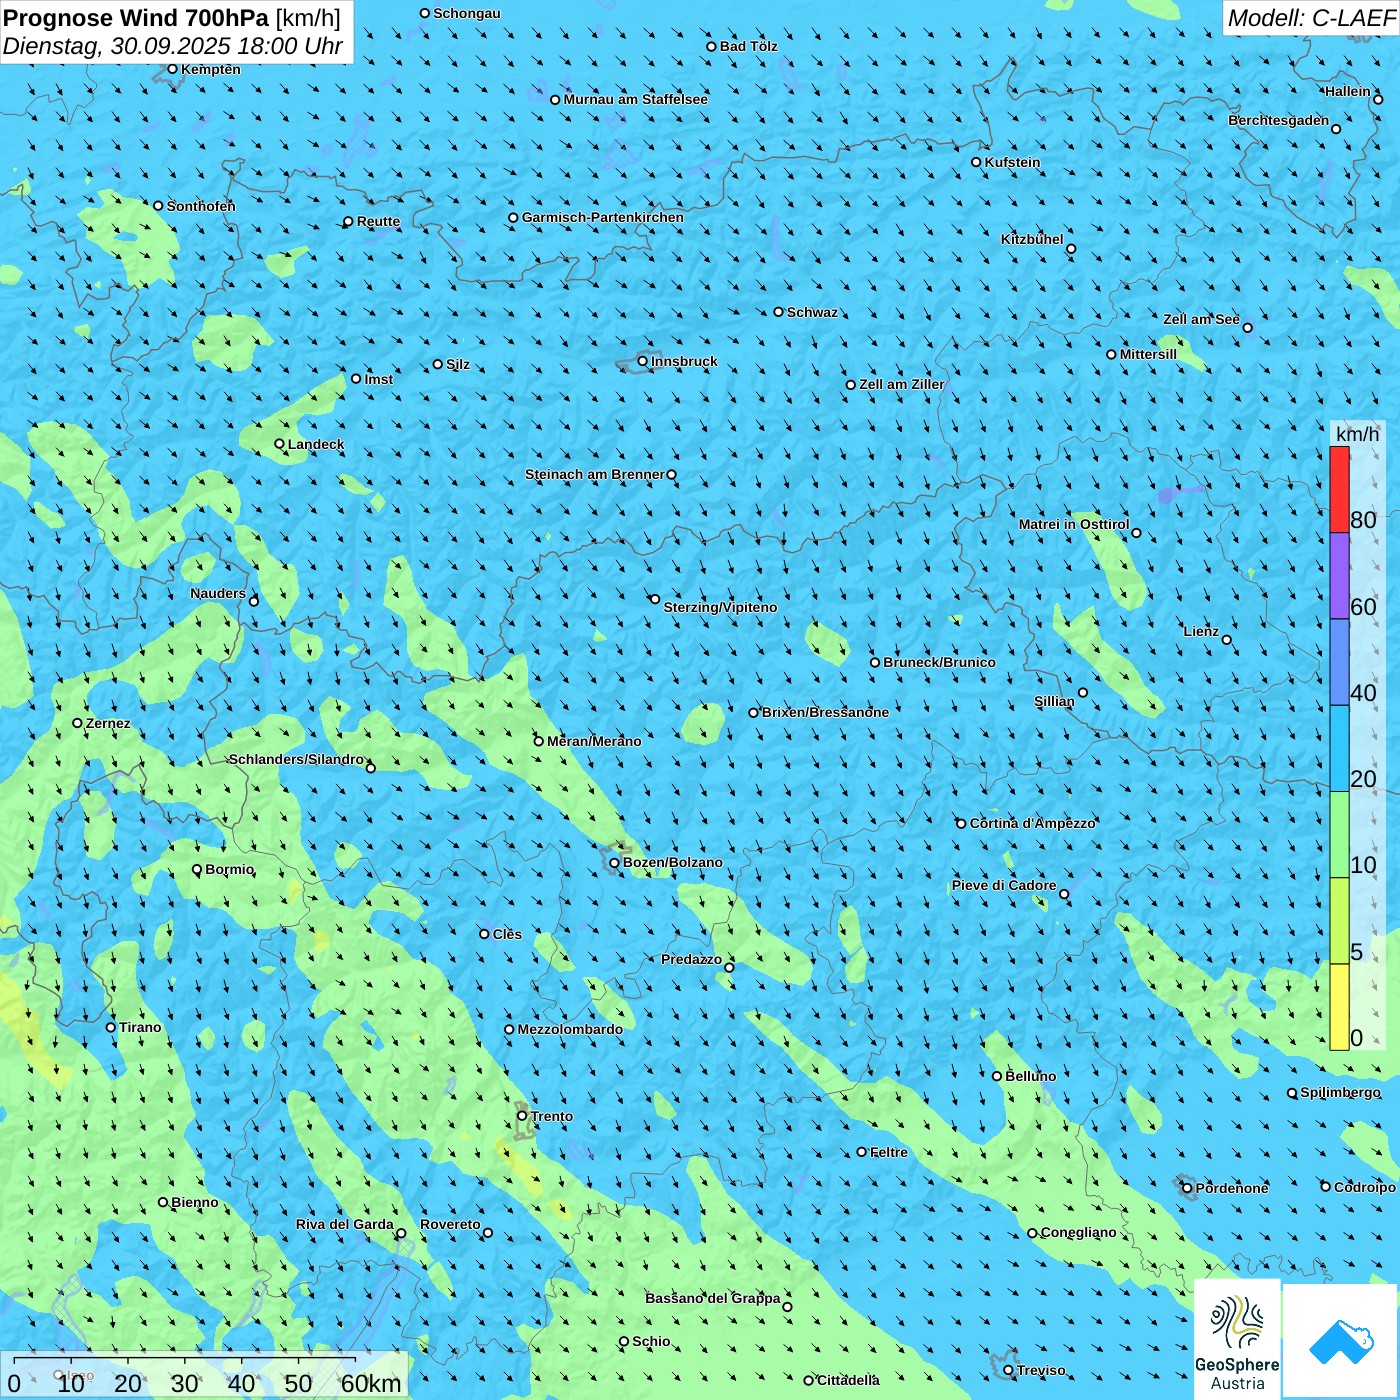The image size is (1400, 1400).
Task: Click the Kempten city marker
Action: pyautogui.click(x=172, y=69)
